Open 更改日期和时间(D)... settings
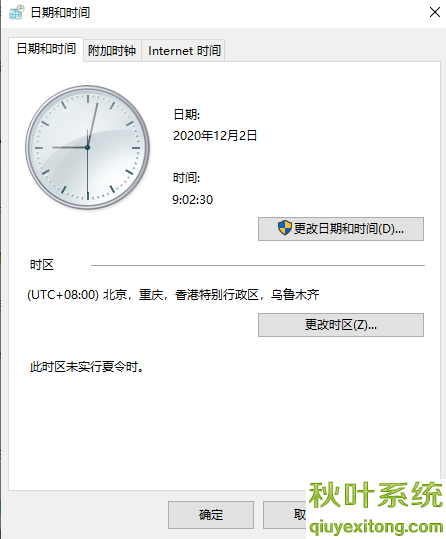 click(341, 229)
